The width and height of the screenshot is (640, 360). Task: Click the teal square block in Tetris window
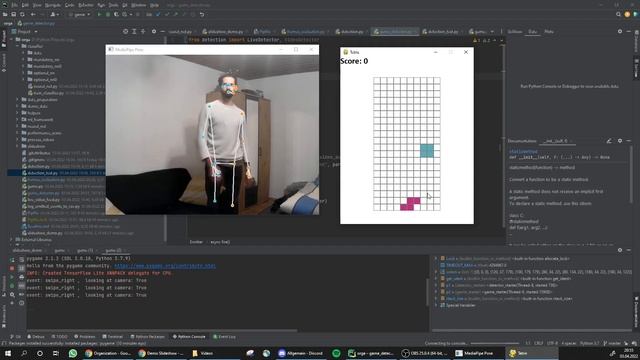point(427,151)
